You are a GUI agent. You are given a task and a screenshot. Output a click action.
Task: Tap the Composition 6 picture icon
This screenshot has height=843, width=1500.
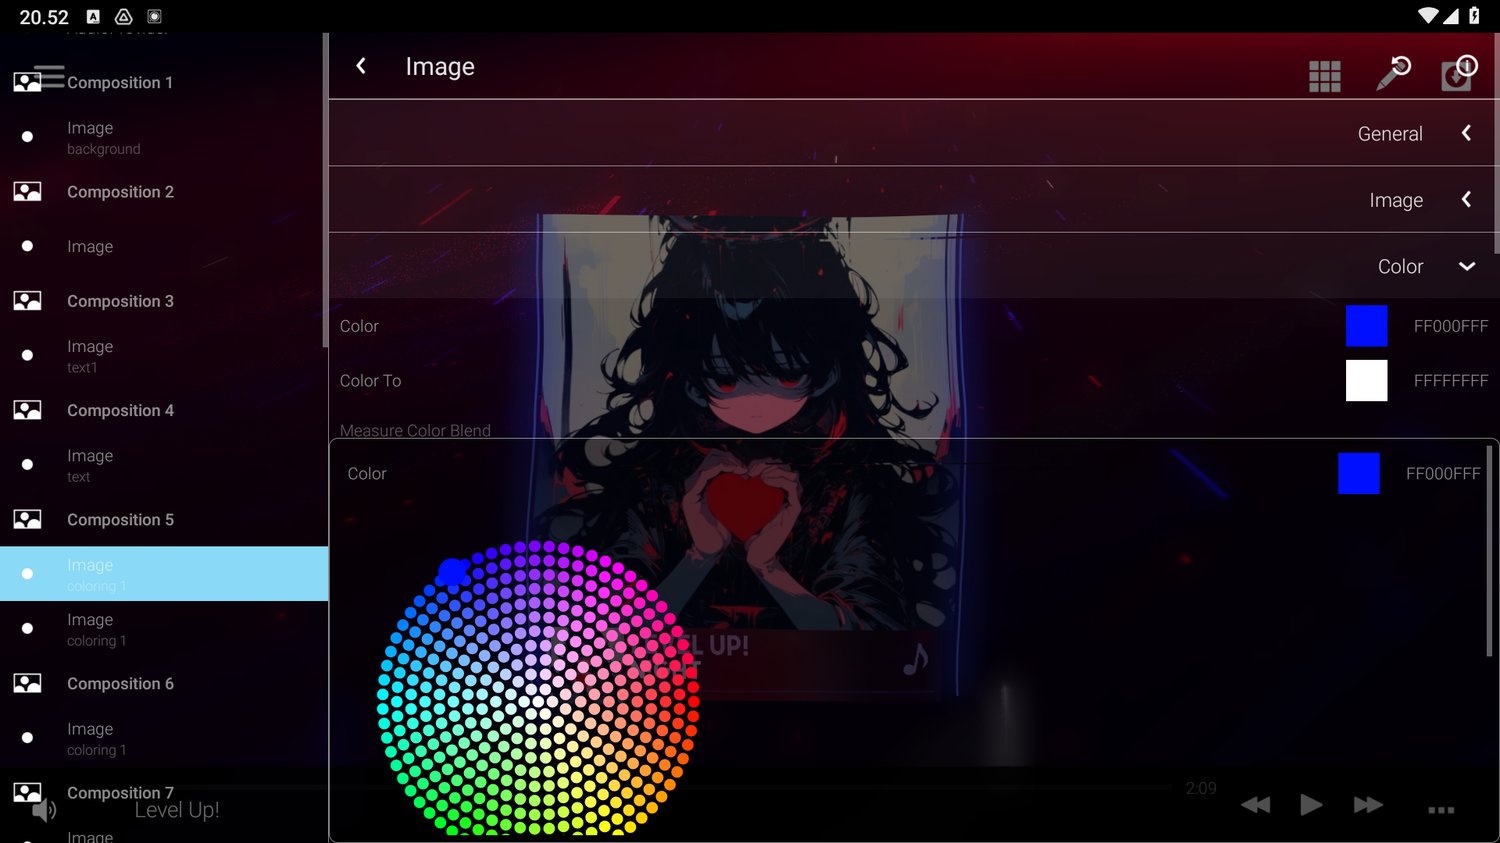tap(27, 683)
